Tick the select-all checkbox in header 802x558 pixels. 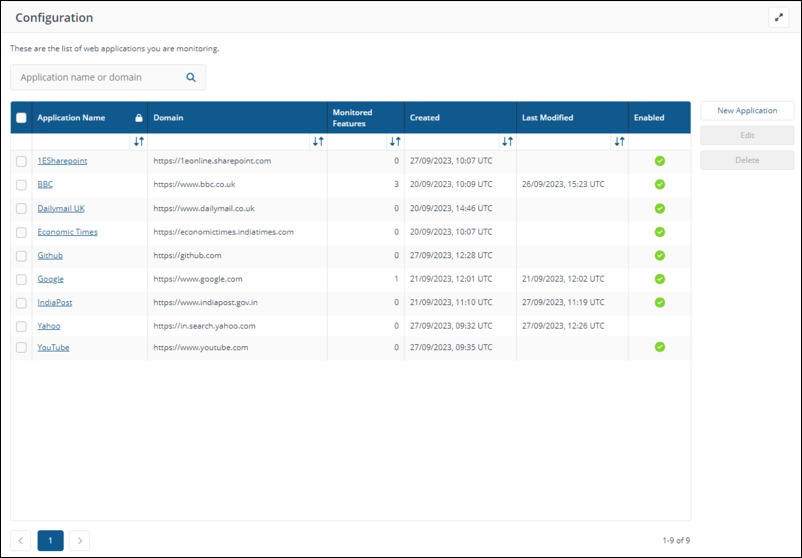click(22, 118)
